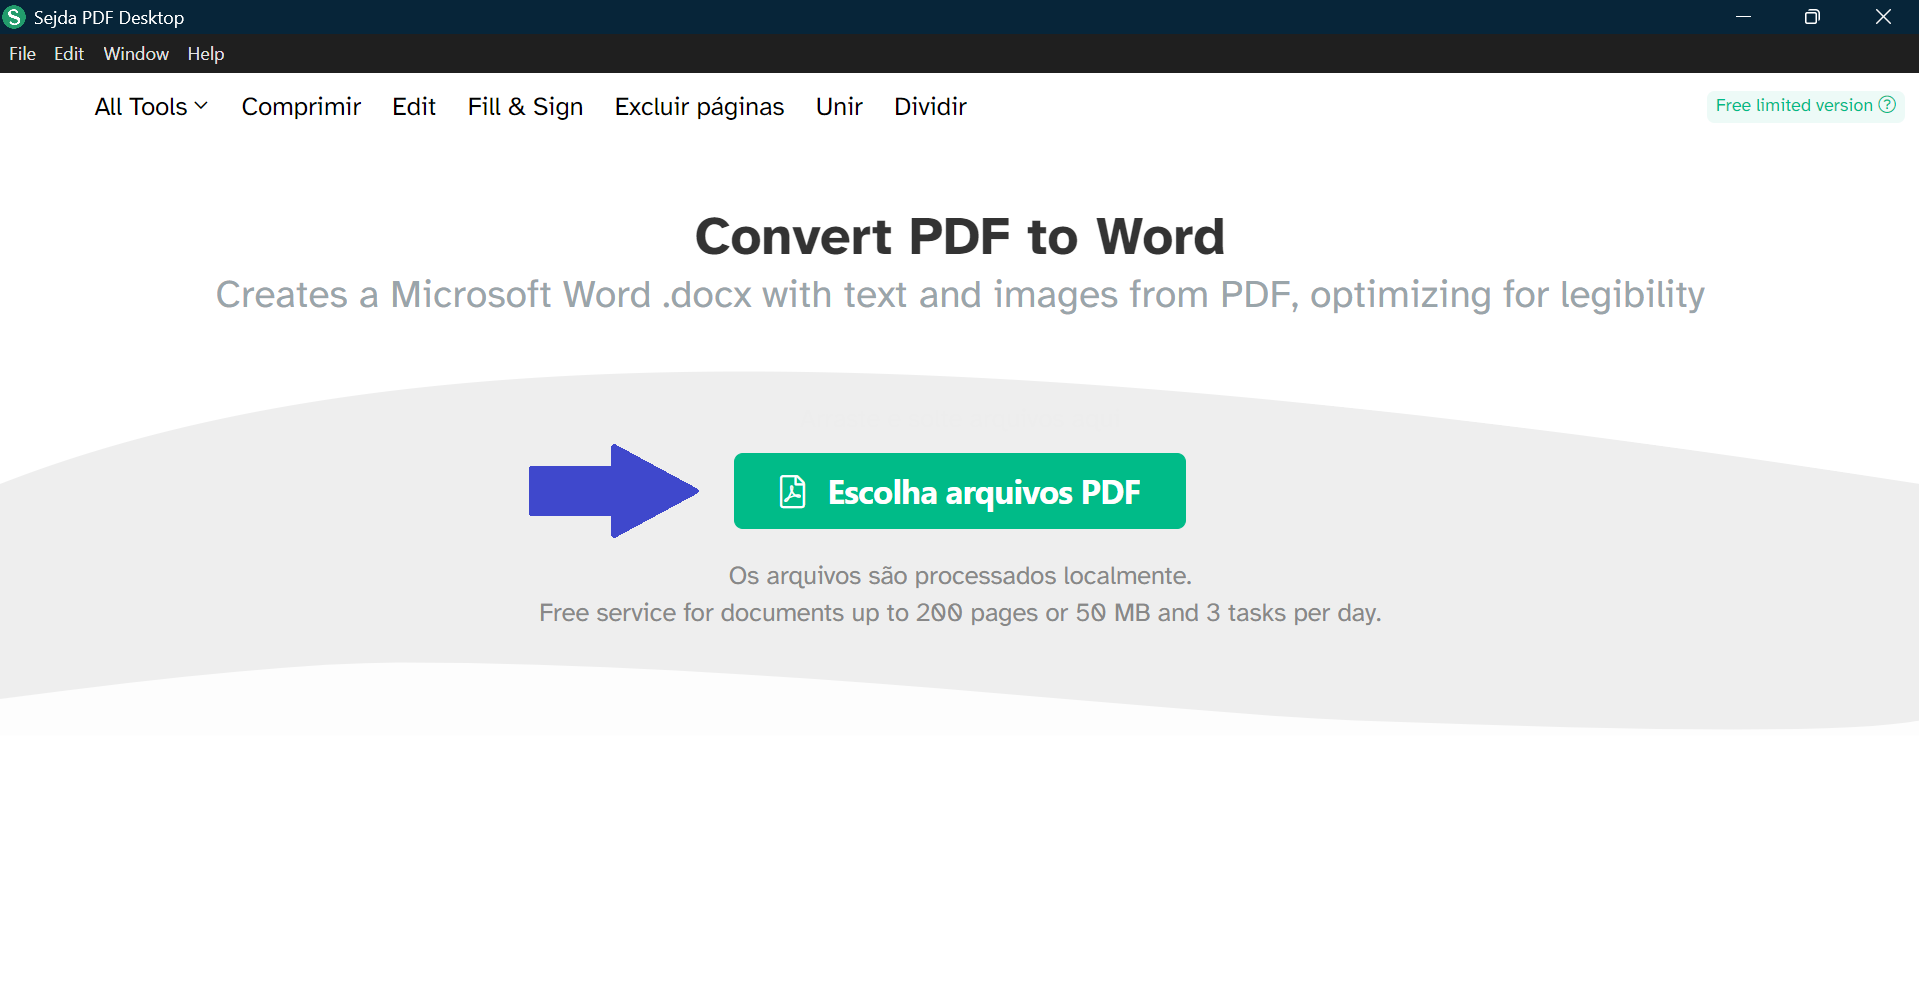The height and width of the screenshot is (1006, 1919).
Task: Click the blue arrow pointing at the button
Action: coord(613,491)
